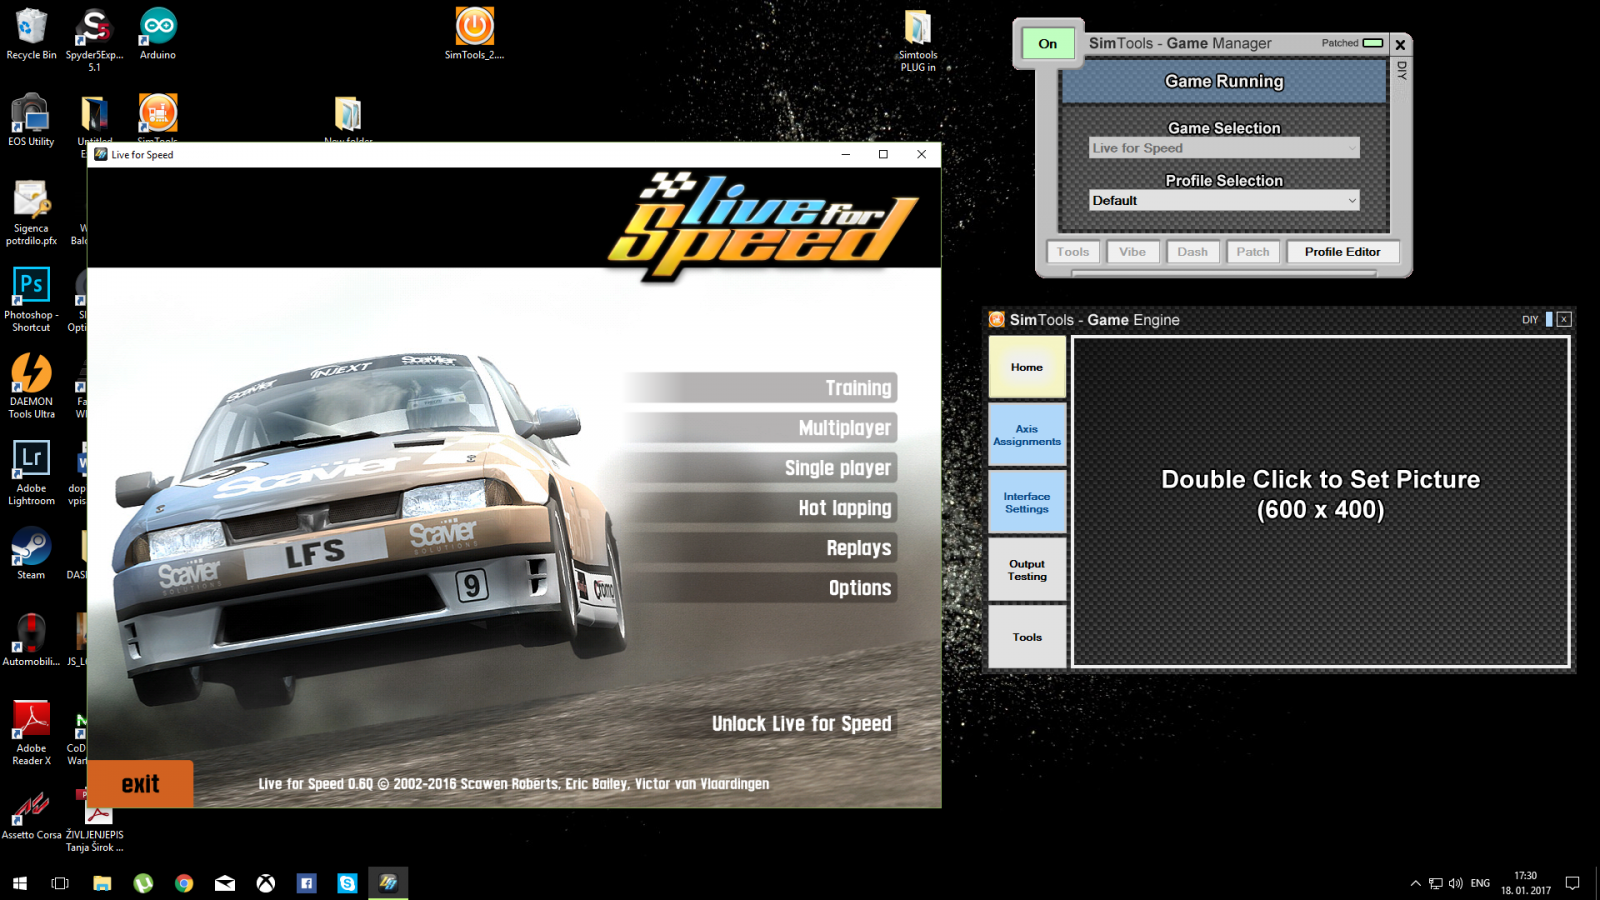The width and height of the screenshot is (1600, 900).
Task: Open the Game Selection dropdown showing Live for Speed
Action: pyautogui.click(x=1224, y=148)
